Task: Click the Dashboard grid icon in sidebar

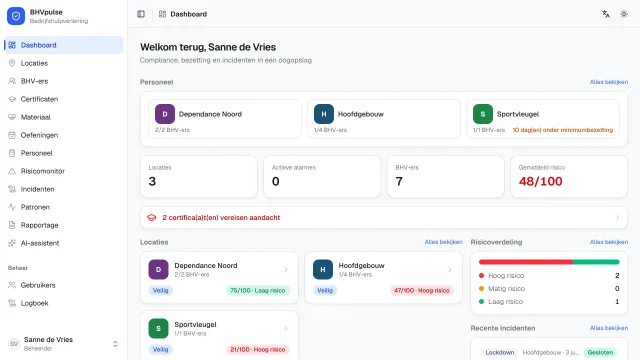Action: (x=12, y=45)
